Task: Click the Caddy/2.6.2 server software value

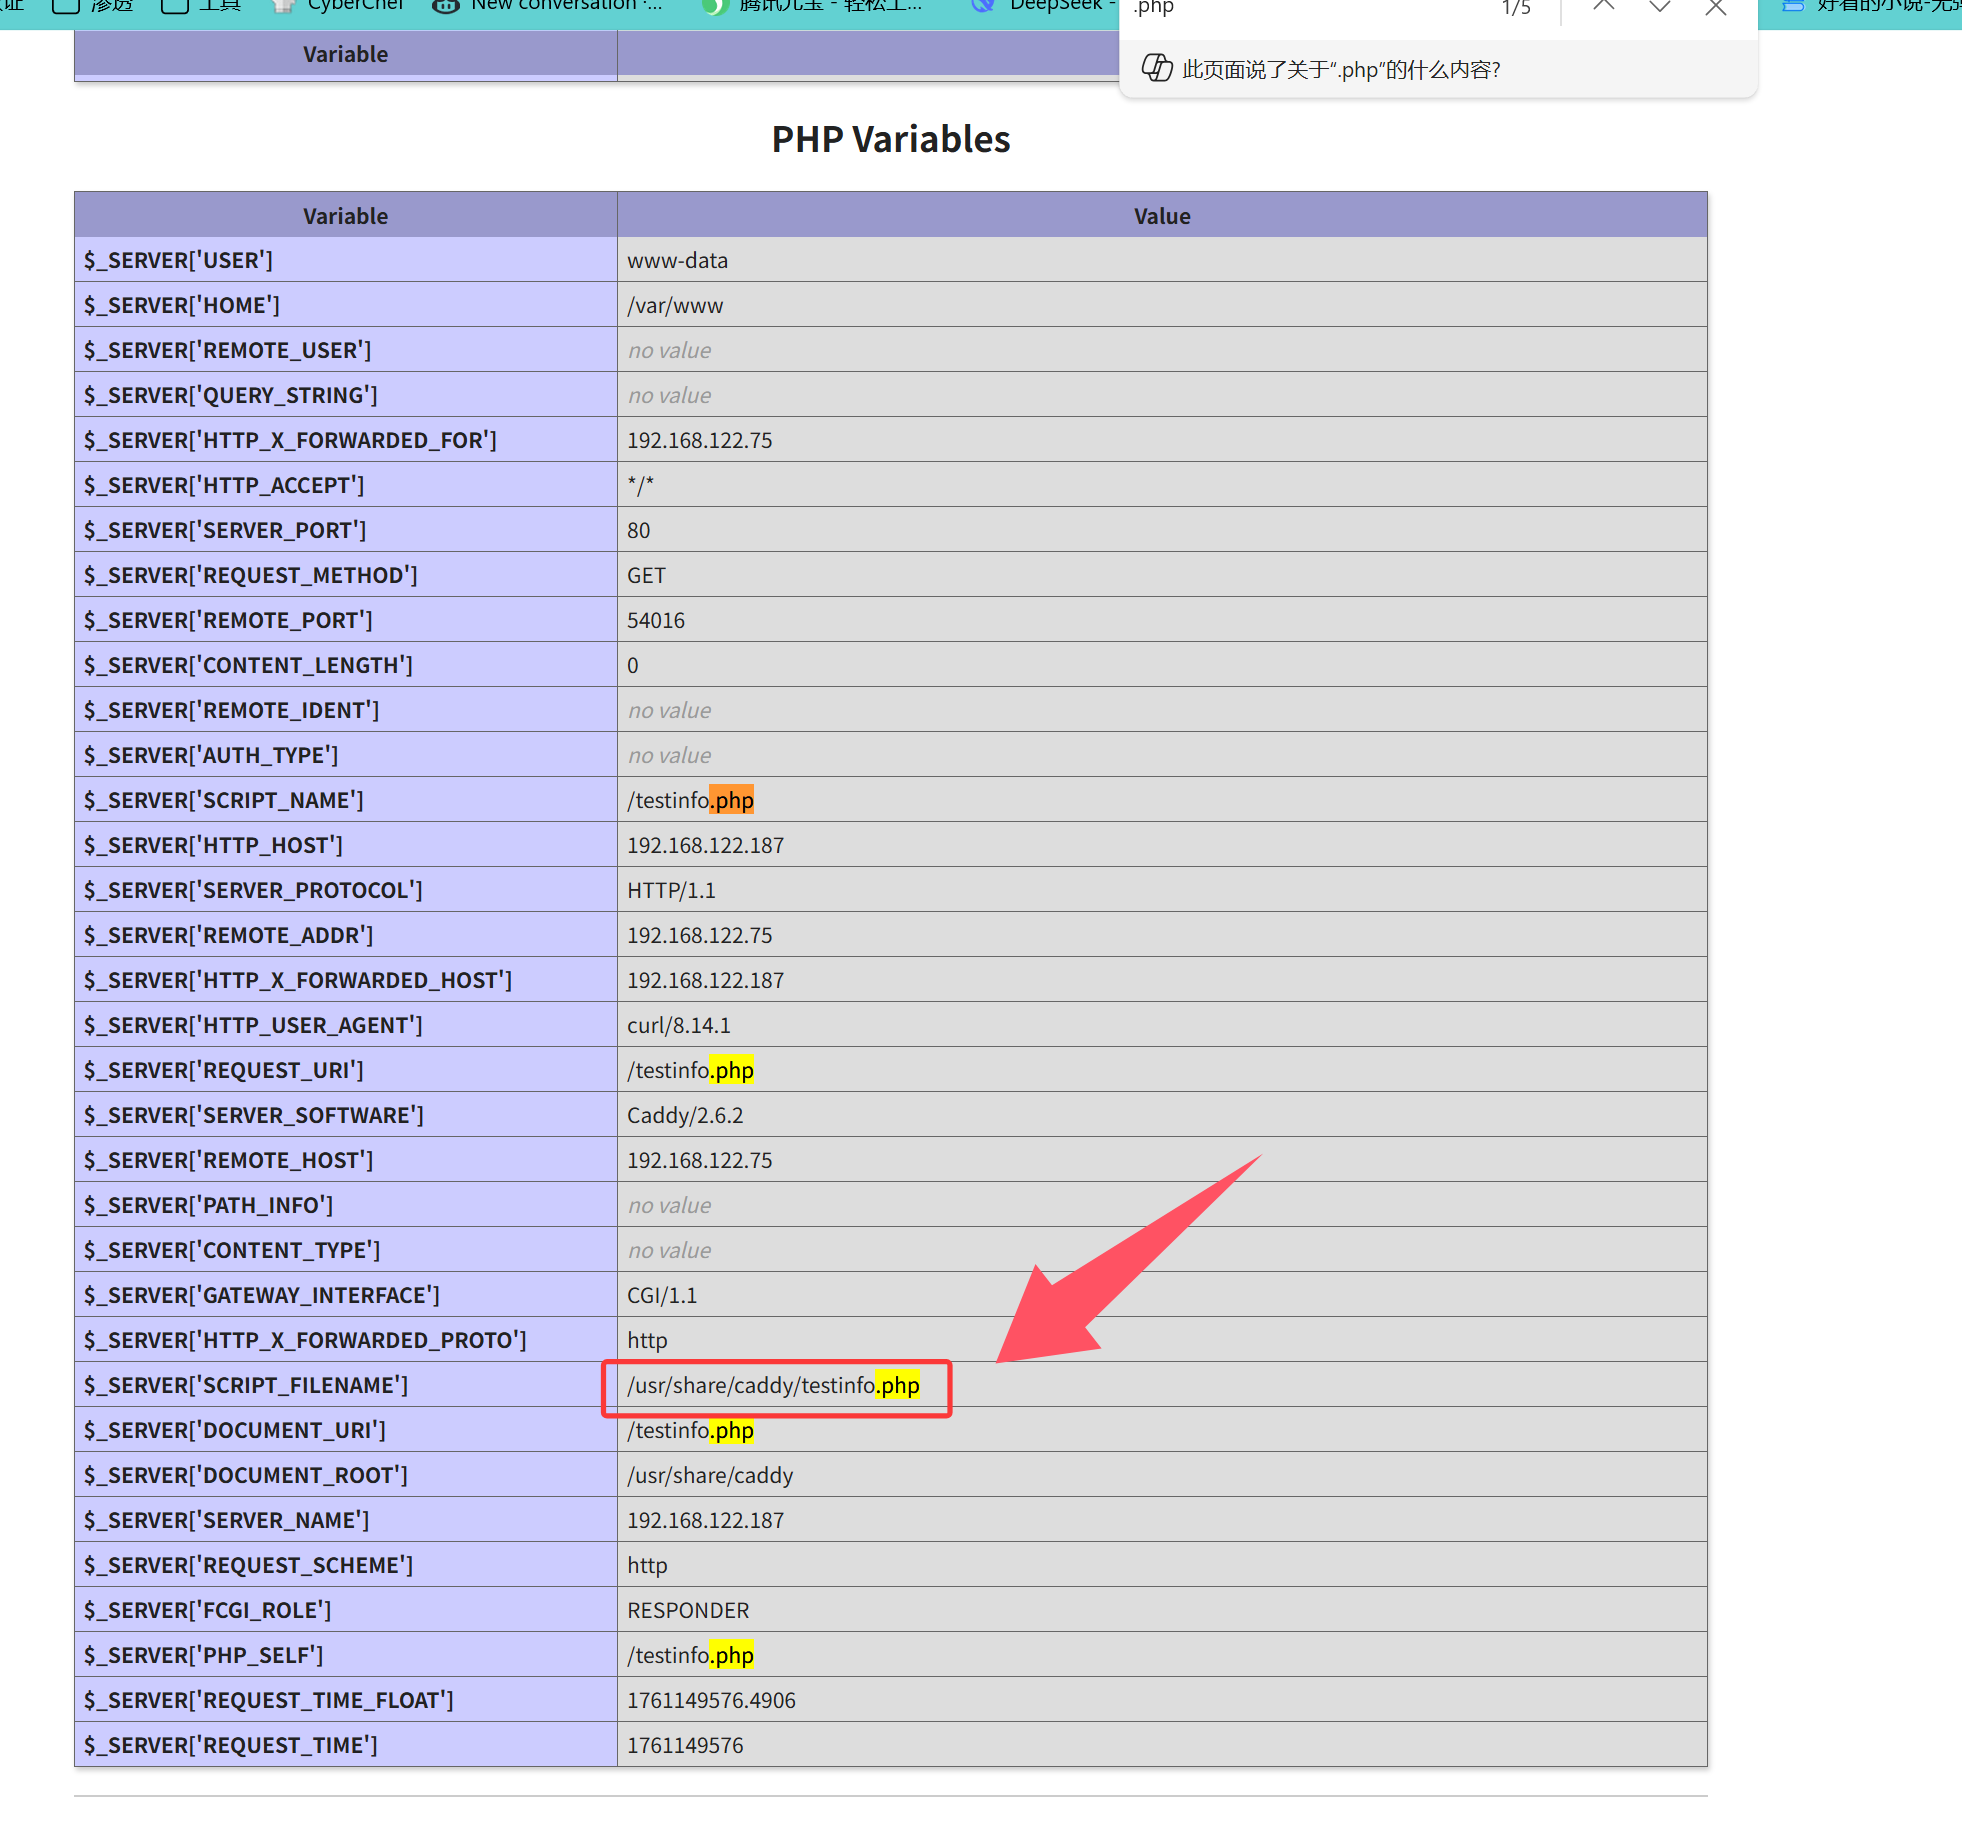Action: [685, 1116]
